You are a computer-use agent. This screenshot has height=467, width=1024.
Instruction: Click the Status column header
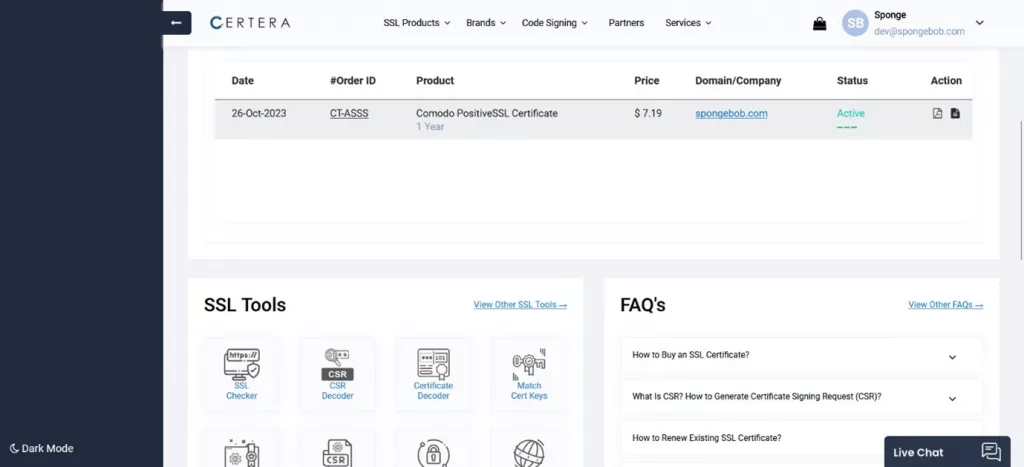click(x=852, y=81)
